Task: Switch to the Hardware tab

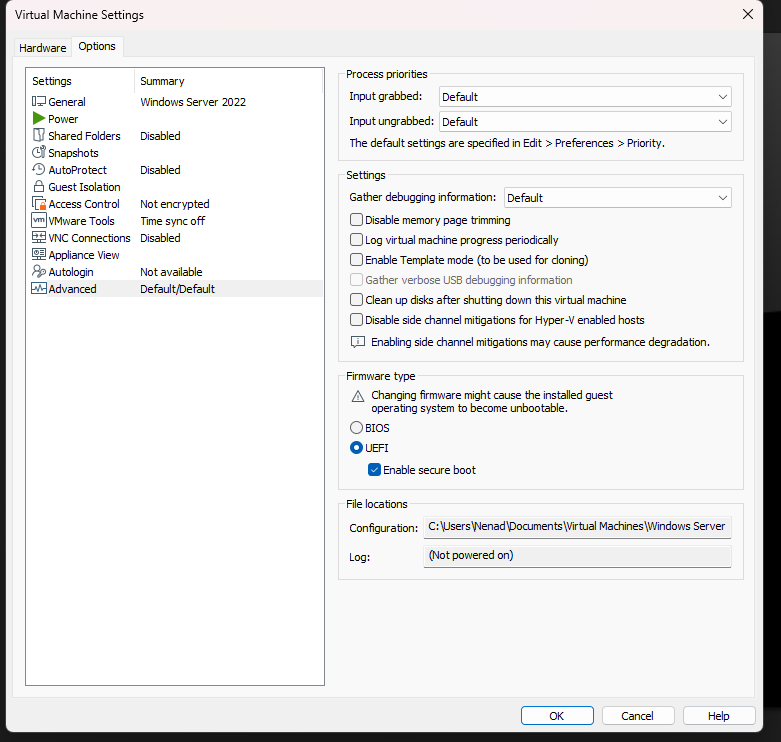Action: (42, 48)
